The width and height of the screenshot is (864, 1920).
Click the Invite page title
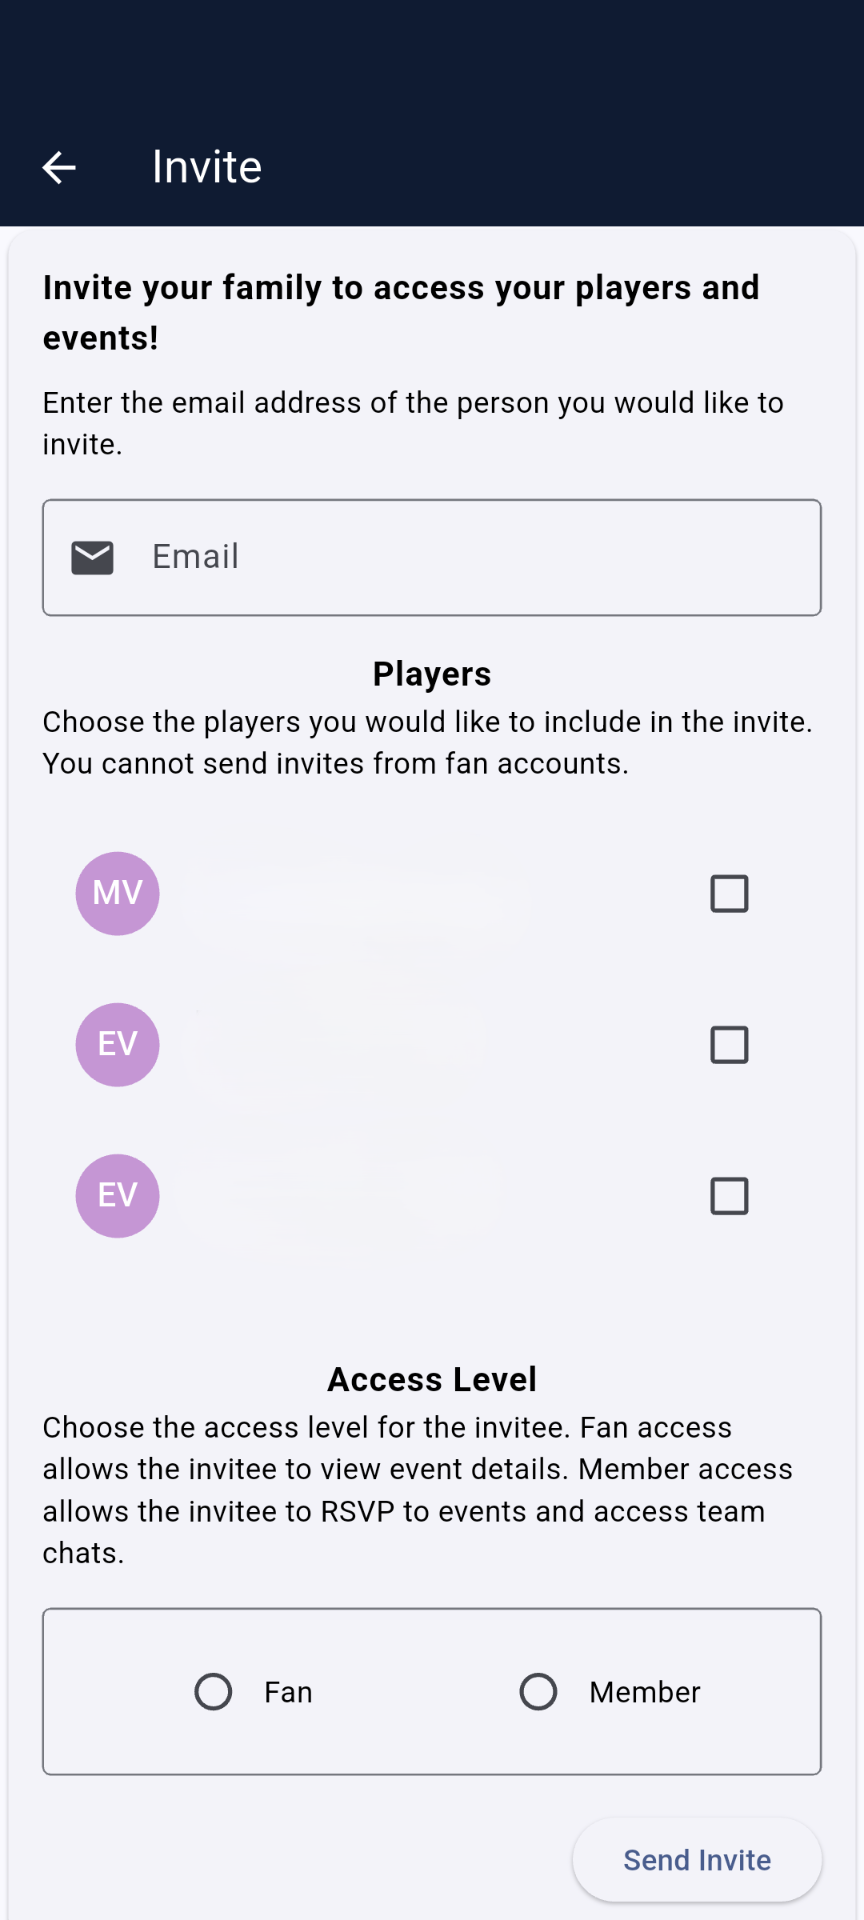tap(207, 167)
